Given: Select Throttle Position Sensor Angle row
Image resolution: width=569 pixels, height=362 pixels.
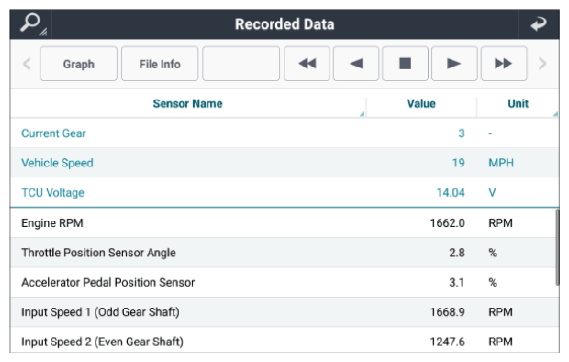Looking at the screenshot, I should click(283, 252).
